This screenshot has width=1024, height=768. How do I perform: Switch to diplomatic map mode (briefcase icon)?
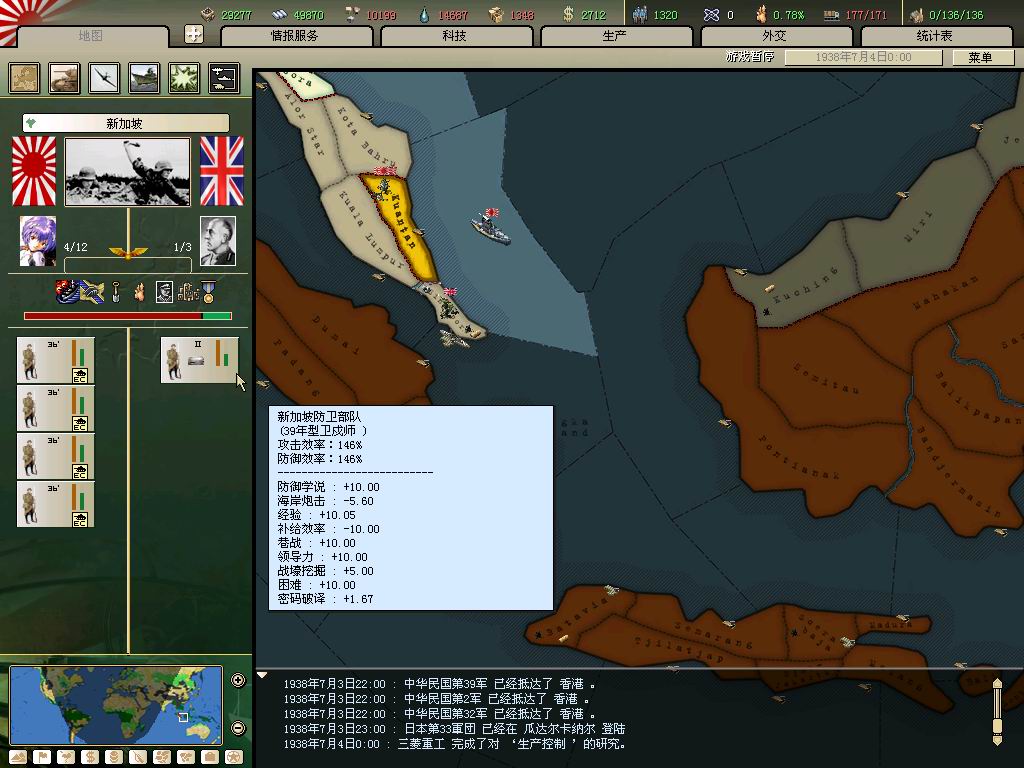210,757
